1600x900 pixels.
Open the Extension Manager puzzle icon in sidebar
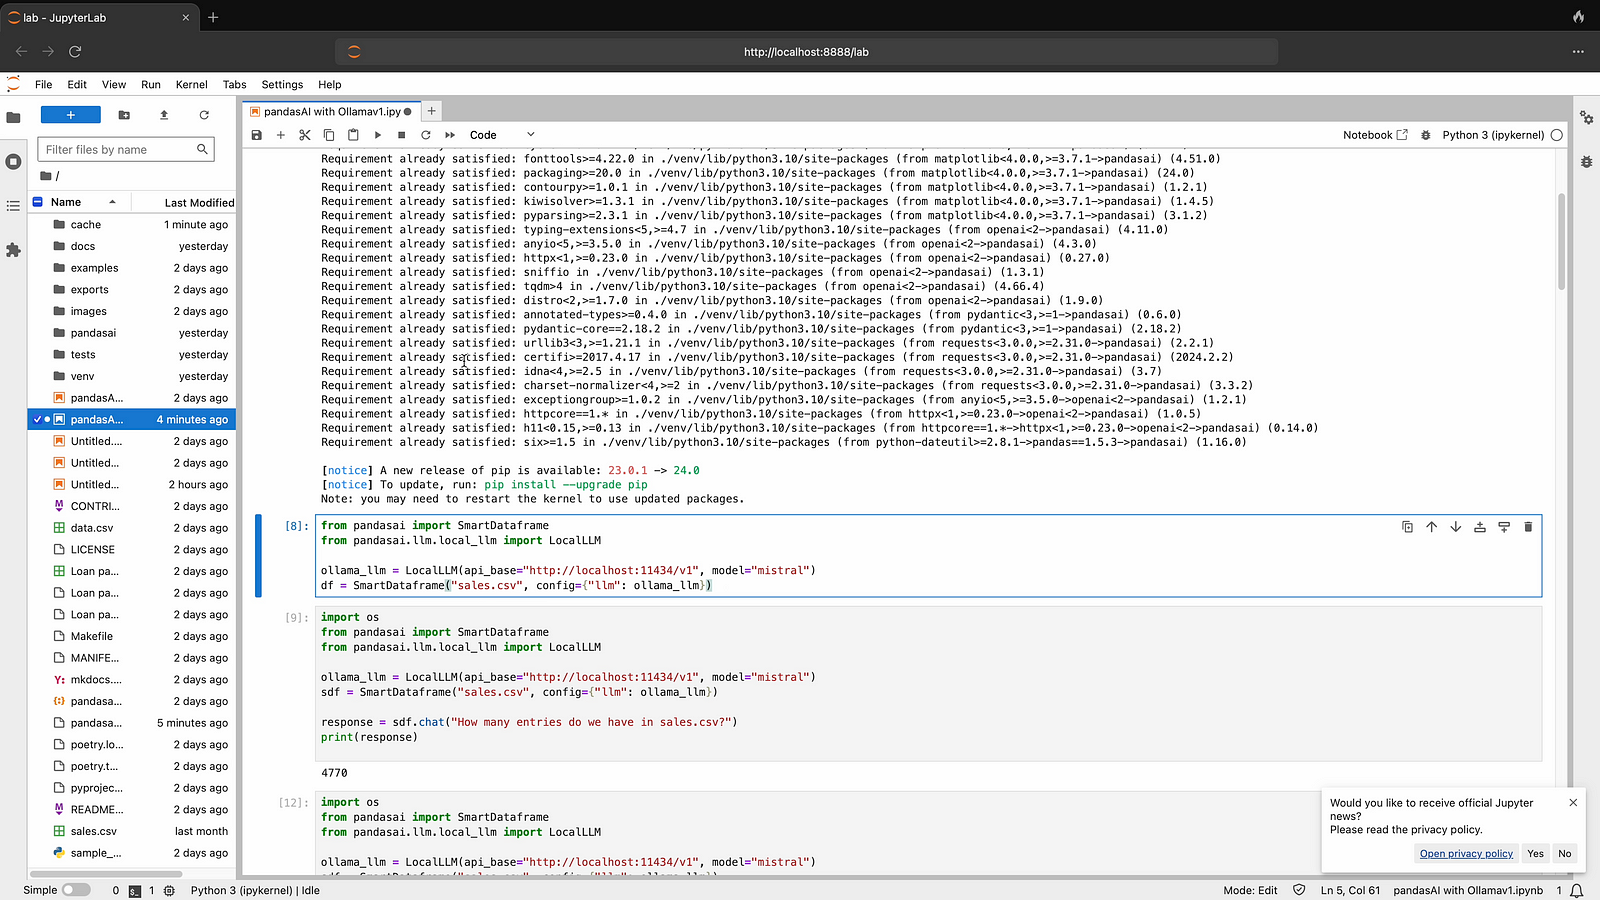click(13, 250)
